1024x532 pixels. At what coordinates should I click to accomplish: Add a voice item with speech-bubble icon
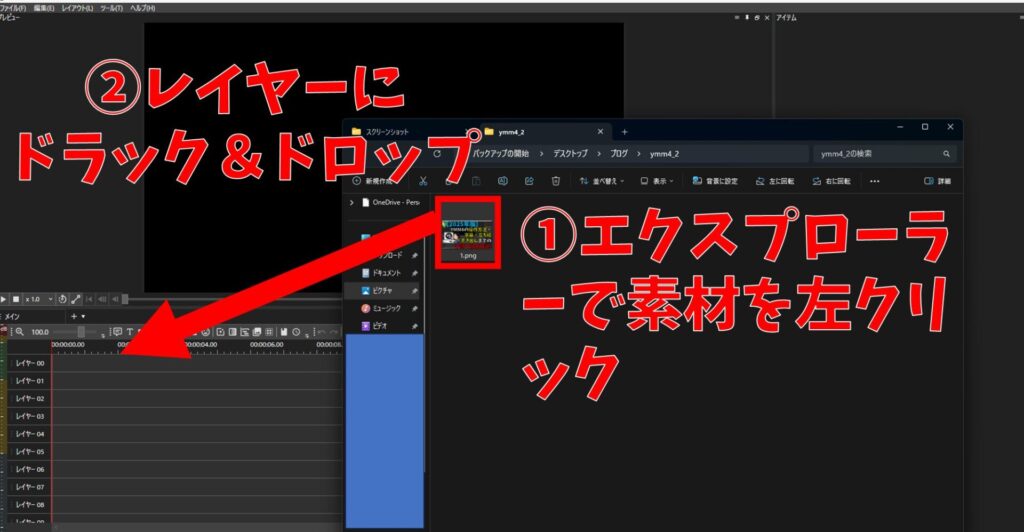pyautogui.click(x=118, y=332)
